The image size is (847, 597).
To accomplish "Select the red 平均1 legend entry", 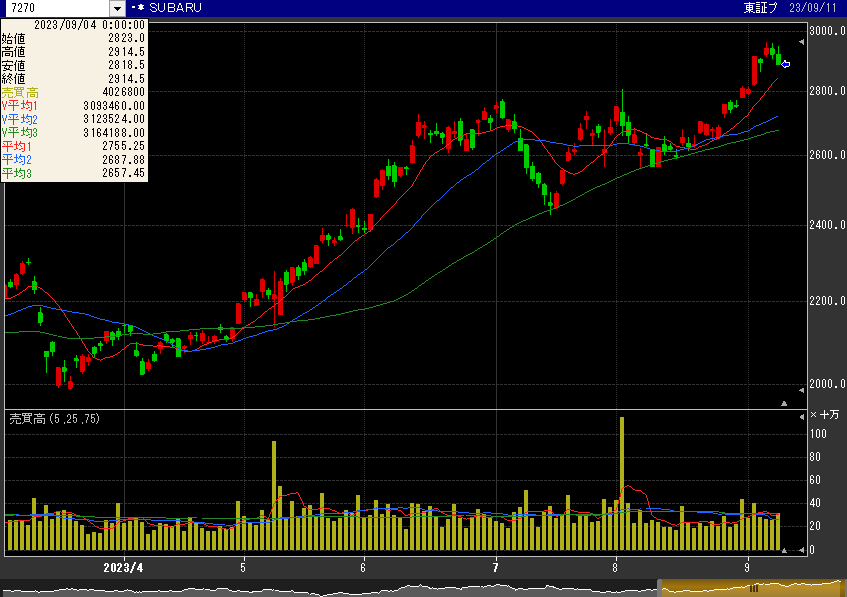I will pyautogui.click(x=17, y=147).
